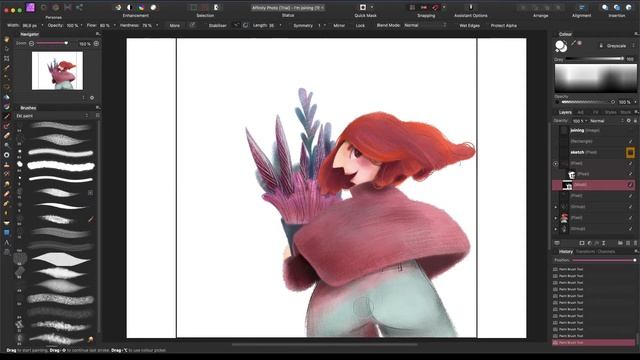Open the Export persona
The image size is (640, 360).
pyautogui.click(x=80, y=7)
